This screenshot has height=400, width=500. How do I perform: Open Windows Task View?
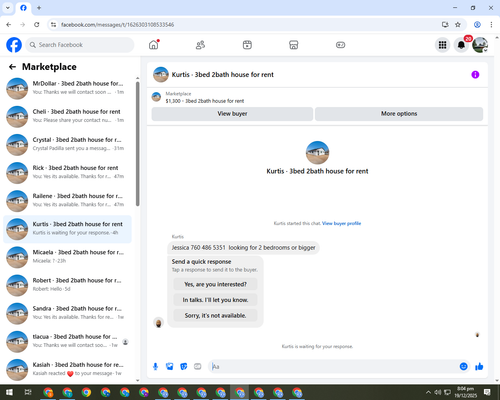click(x=28, y=392)
